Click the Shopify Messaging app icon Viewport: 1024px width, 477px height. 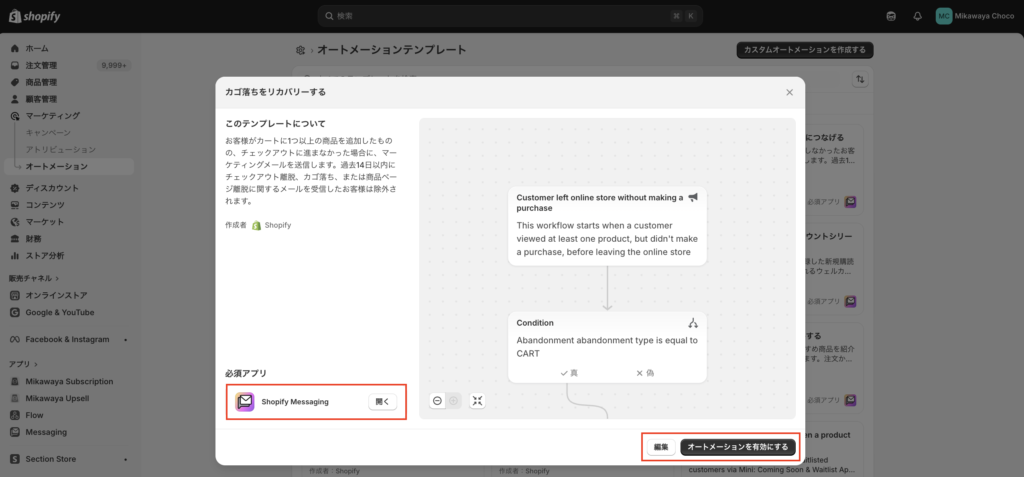click(x=245, y=402)
